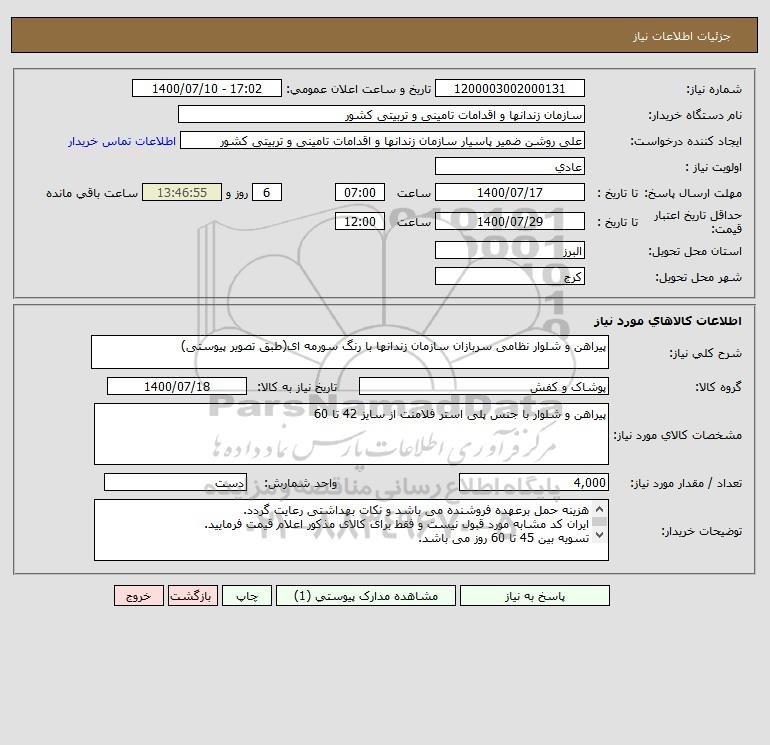Click the بازگشت back button
This screenshot has height=745, width=770.
pos(192,596)
